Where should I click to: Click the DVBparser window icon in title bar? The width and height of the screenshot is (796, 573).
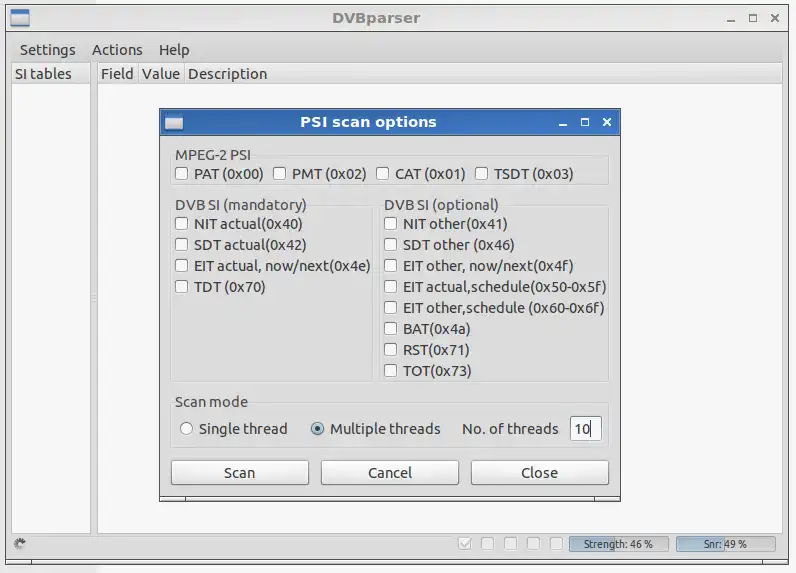coord(20,18)
